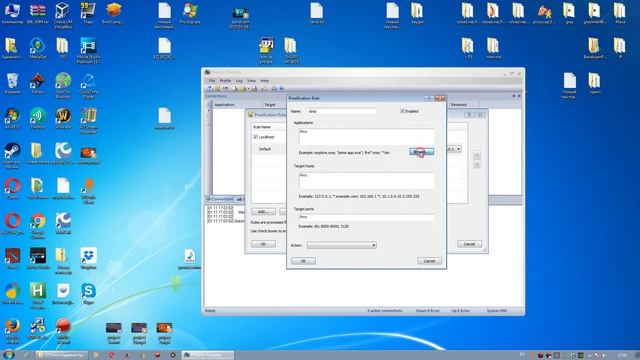The height and width of the screenshot is (360, 640).
Task: Click the Application column header
Action: click(224, 105)
